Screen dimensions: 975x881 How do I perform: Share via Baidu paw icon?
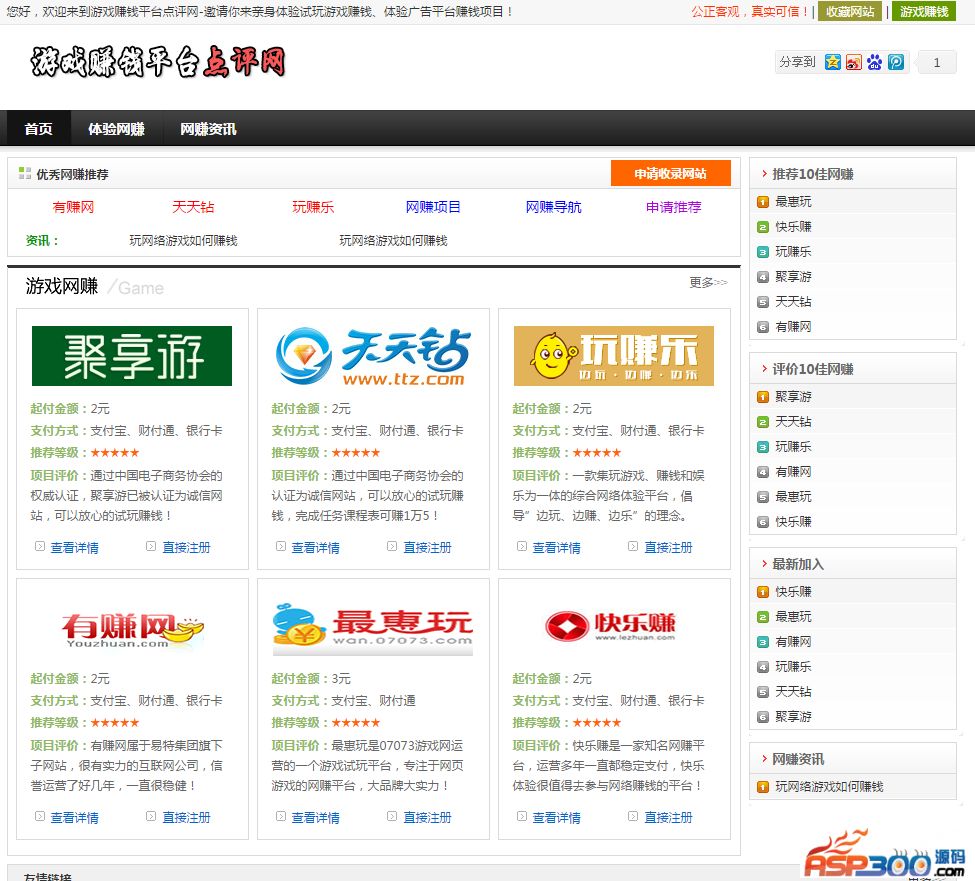coord(875,62)
